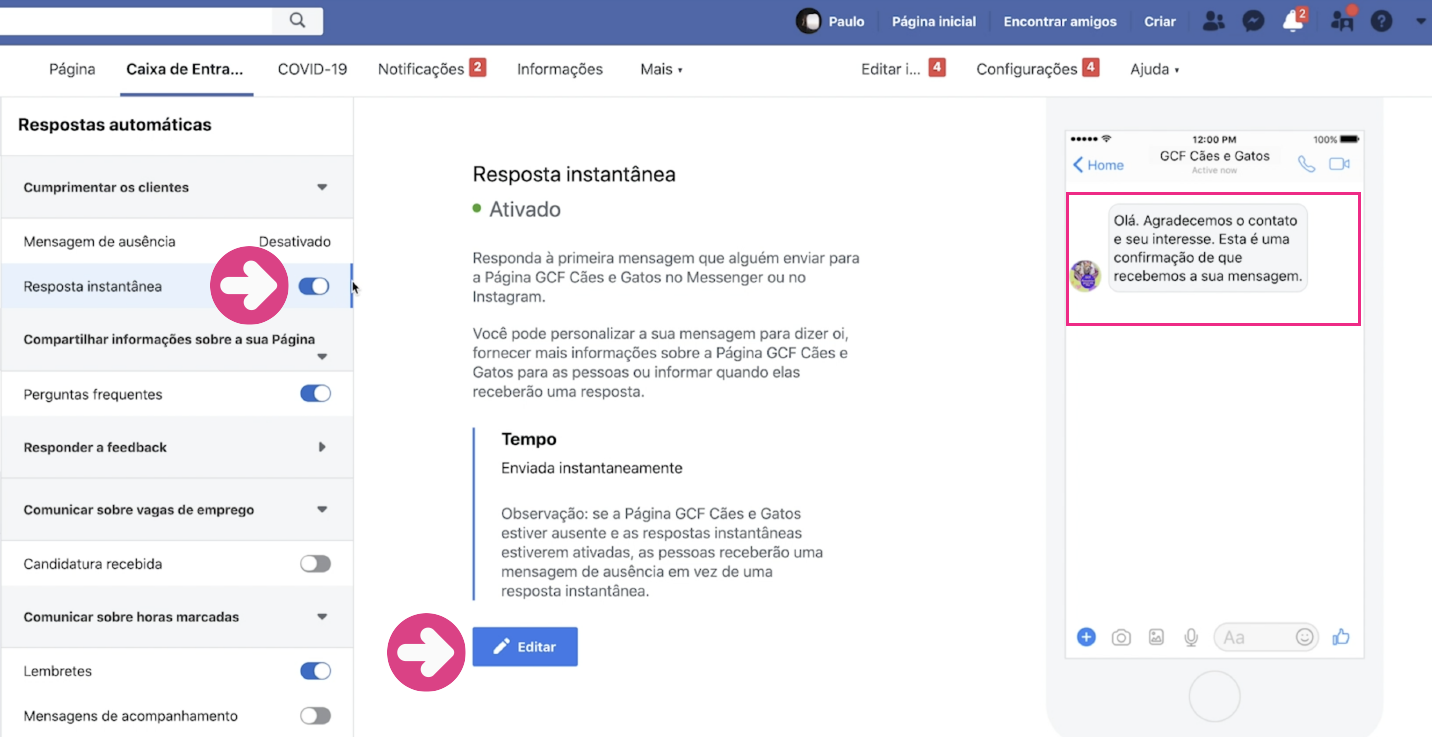Select the Mensagem de ausência row

click(177, 241)
